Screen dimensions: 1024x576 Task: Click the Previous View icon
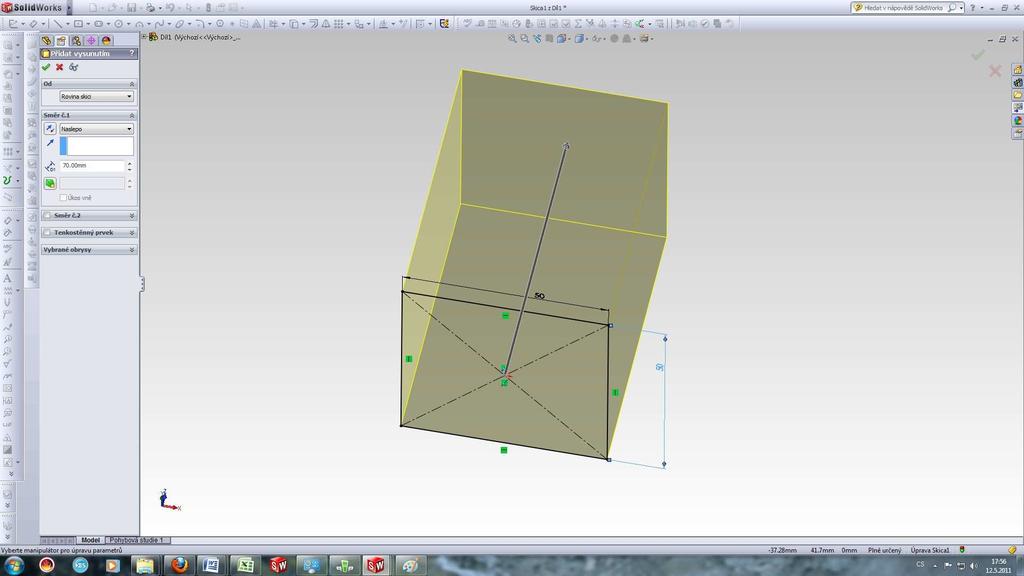coord(537,39)
